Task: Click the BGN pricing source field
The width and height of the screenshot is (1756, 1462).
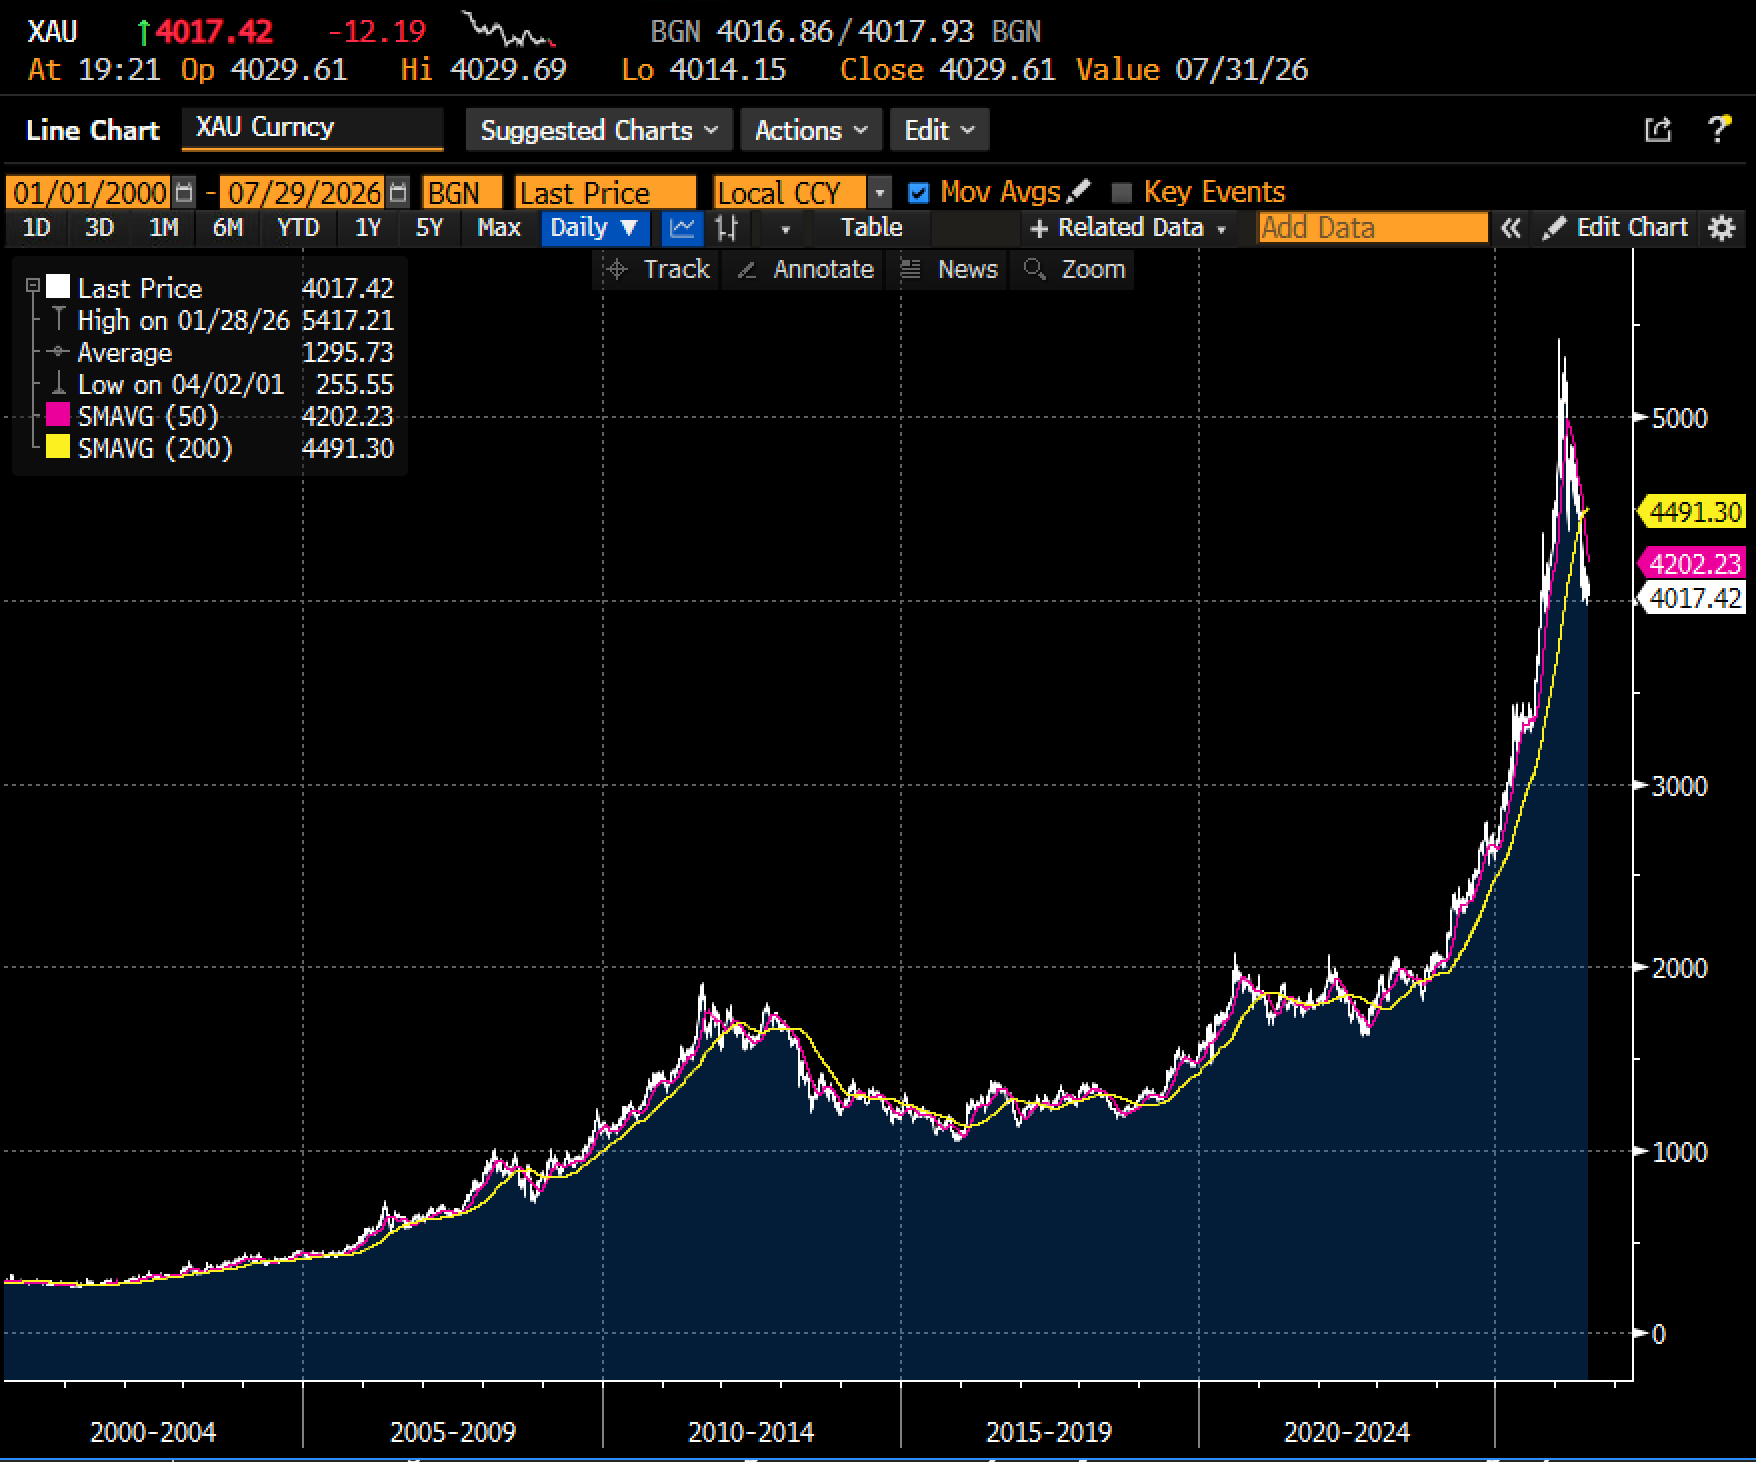Action: [x=464, y=192]
